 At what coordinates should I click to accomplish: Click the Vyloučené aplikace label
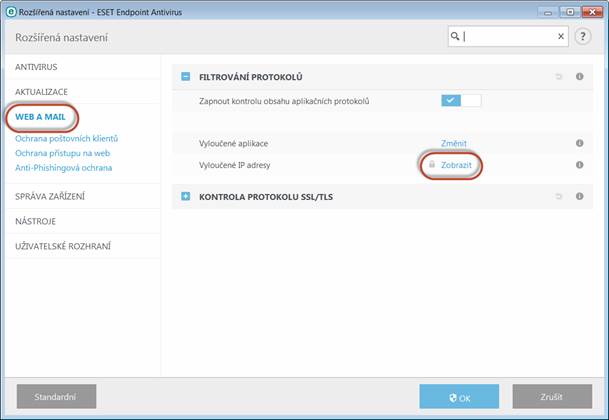[233, 143]
